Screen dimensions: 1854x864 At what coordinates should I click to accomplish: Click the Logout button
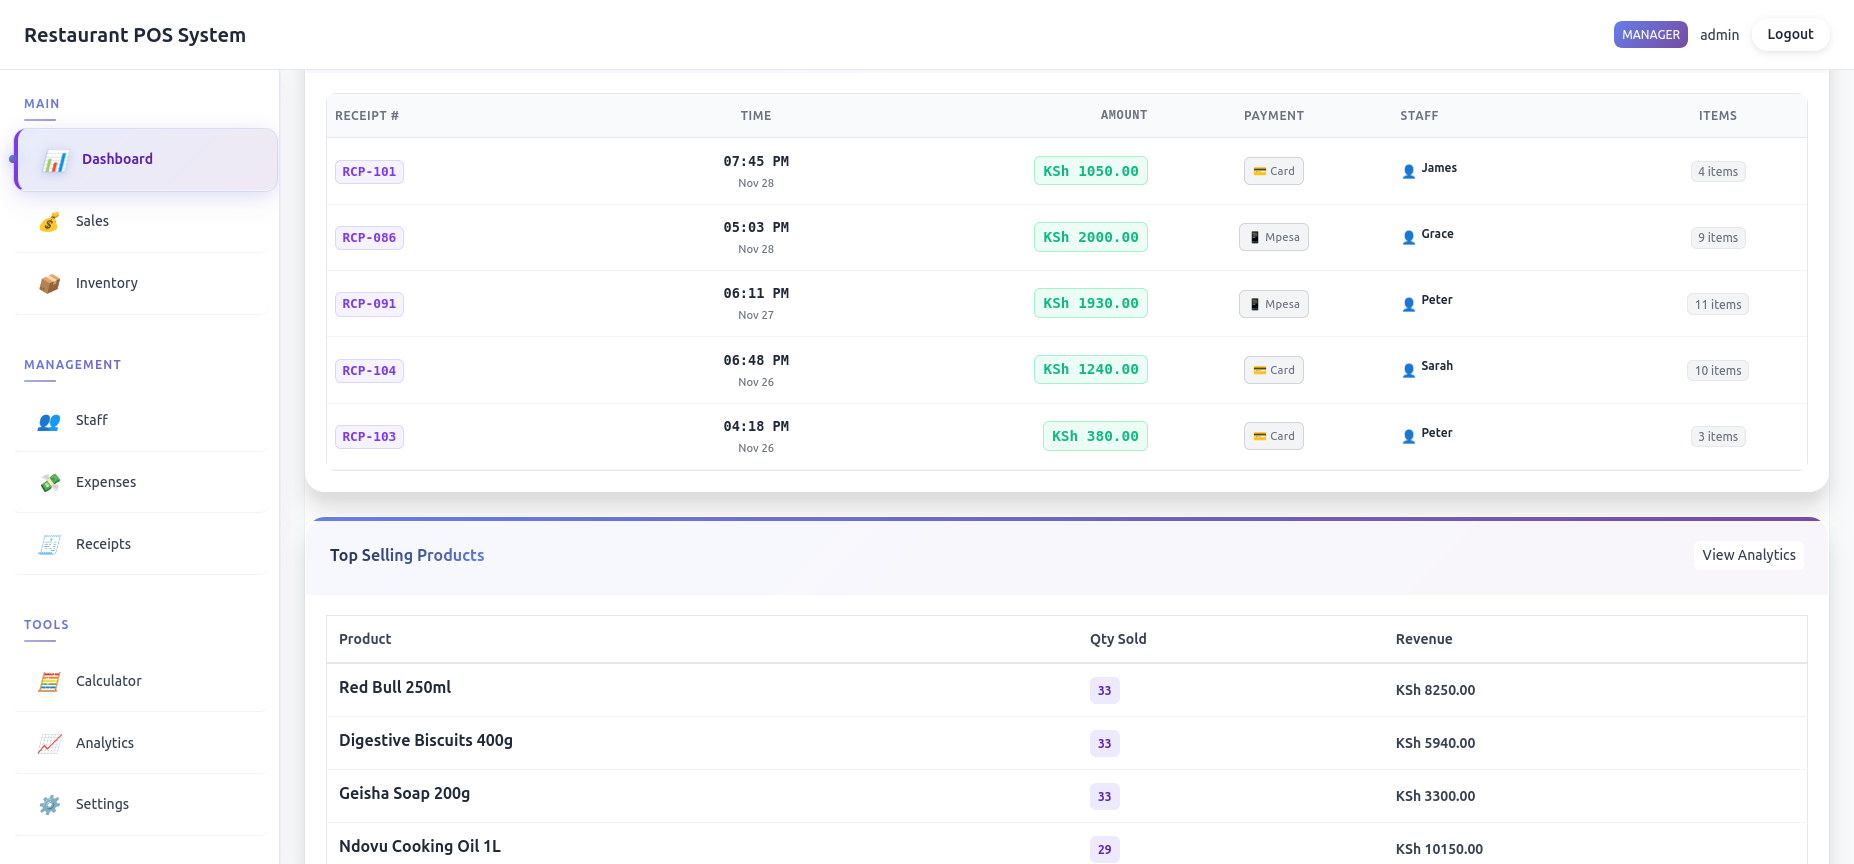coord(1790,34)
